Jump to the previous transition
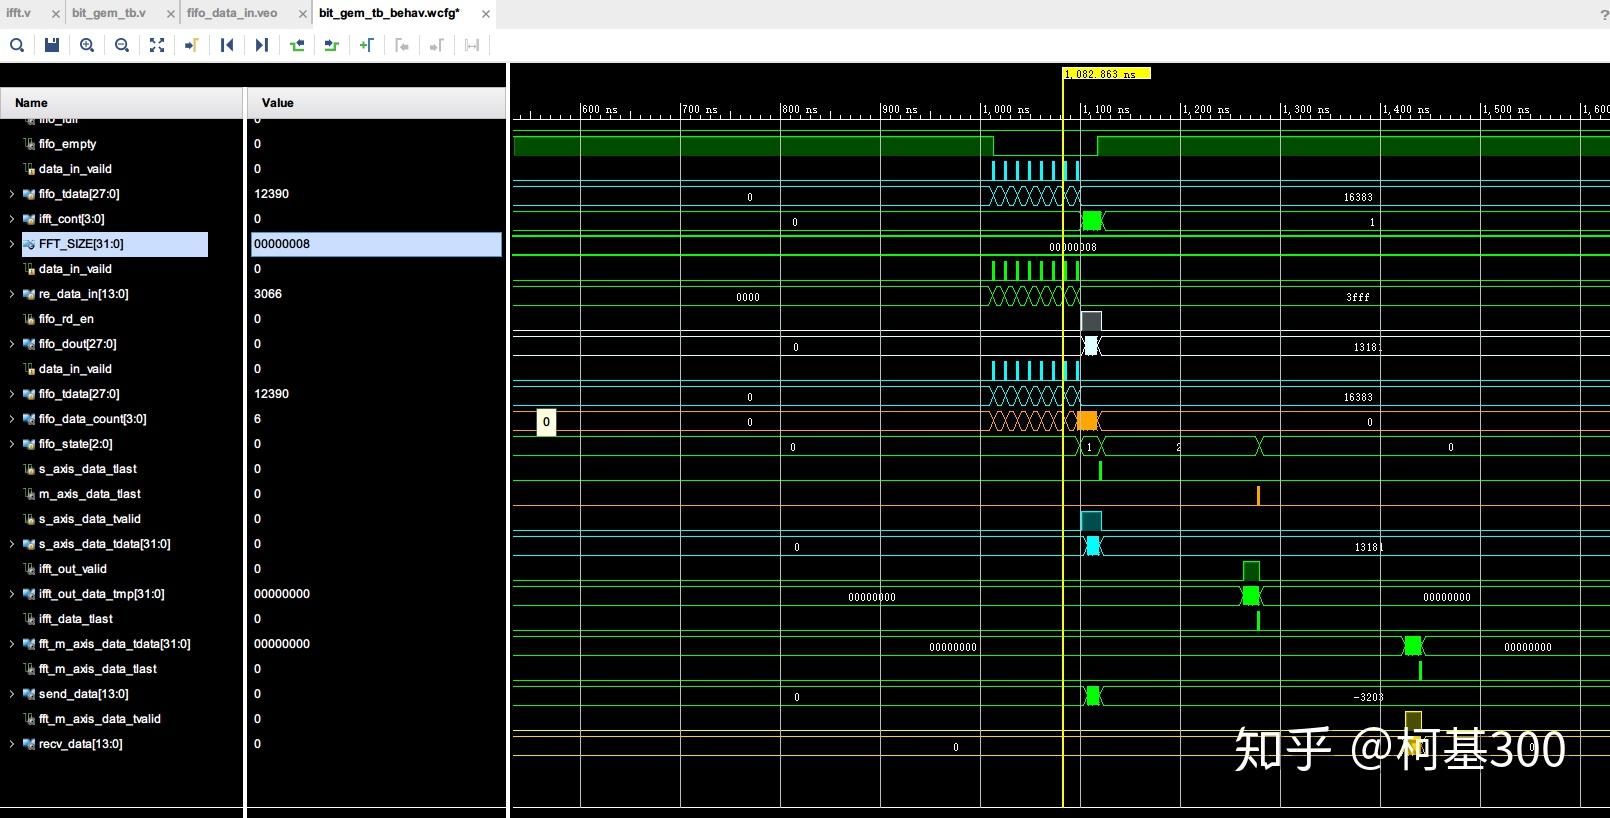 pos(297,45)
